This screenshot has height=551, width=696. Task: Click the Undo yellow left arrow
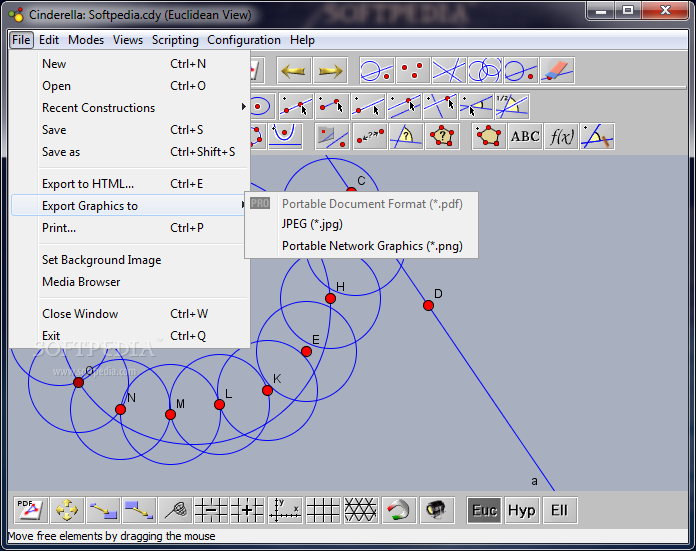[293, 71]
